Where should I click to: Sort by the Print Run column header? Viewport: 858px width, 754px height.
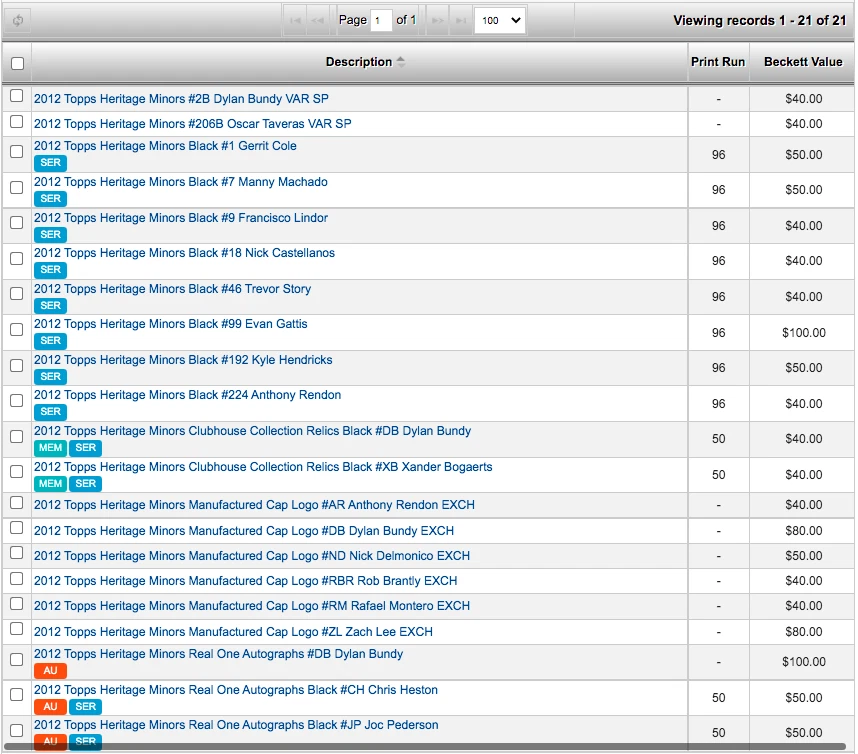(718, 62)
